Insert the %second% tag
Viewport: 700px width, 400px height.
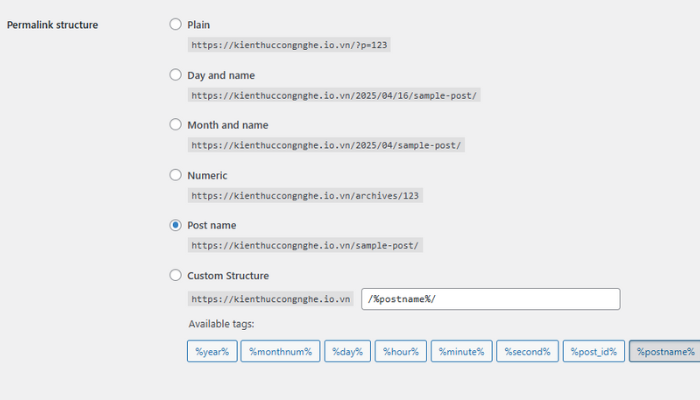[x=526, y=351]
